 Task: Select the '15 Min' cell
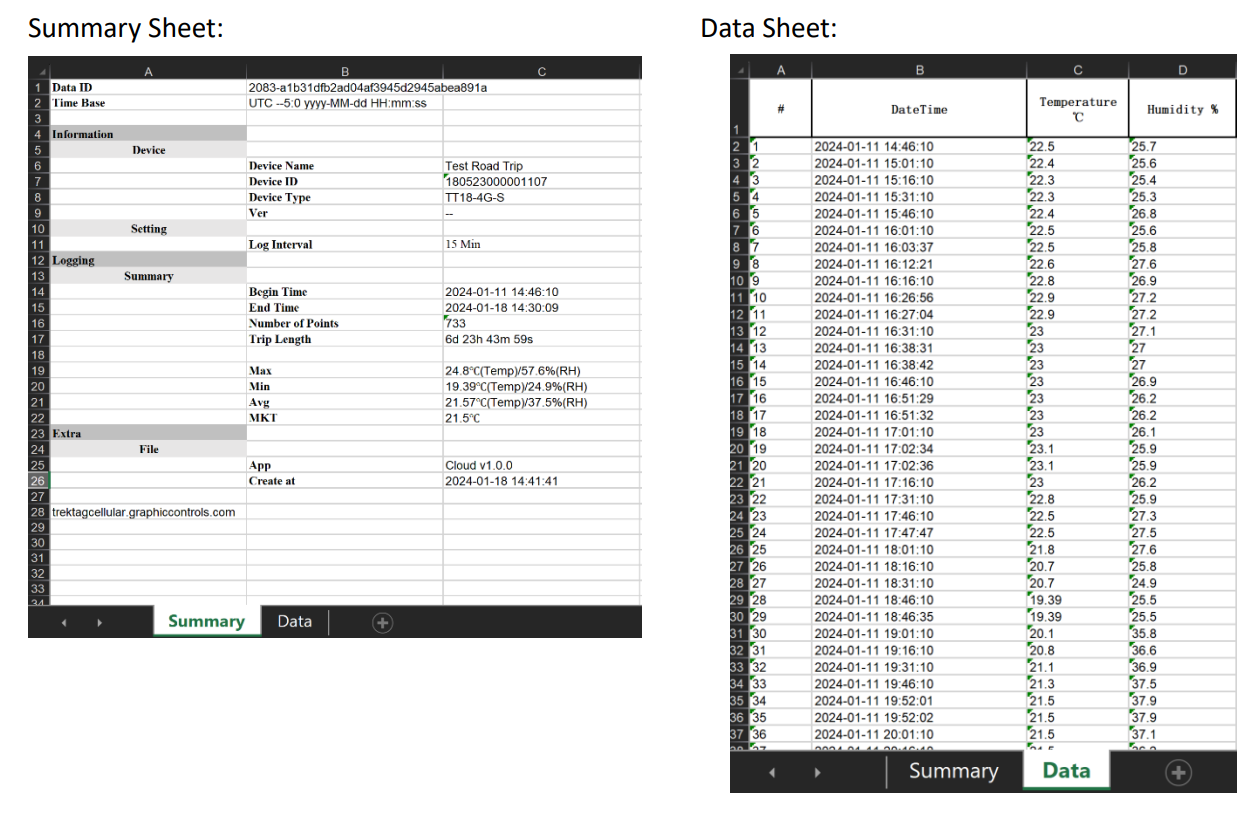541,244
